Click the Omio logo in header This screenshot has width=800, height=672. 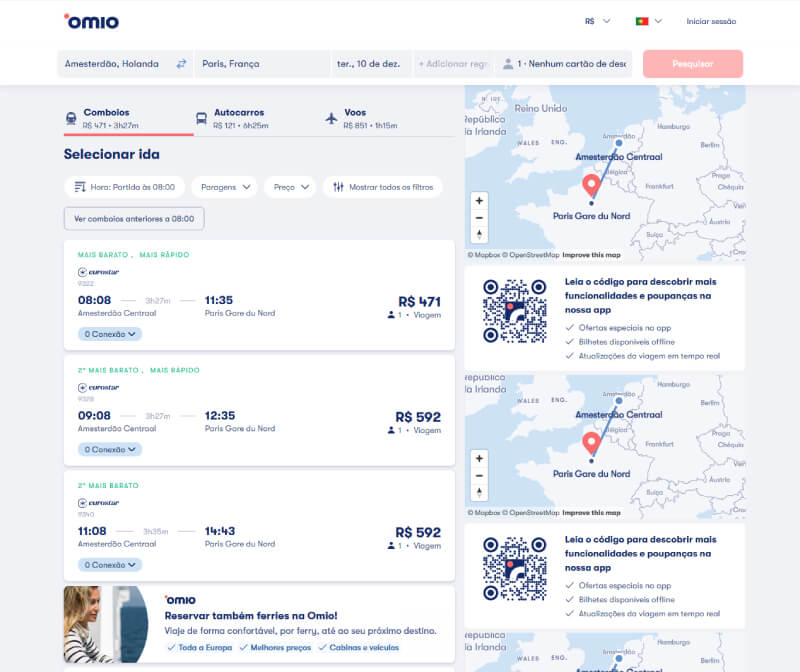coord(91,21)
